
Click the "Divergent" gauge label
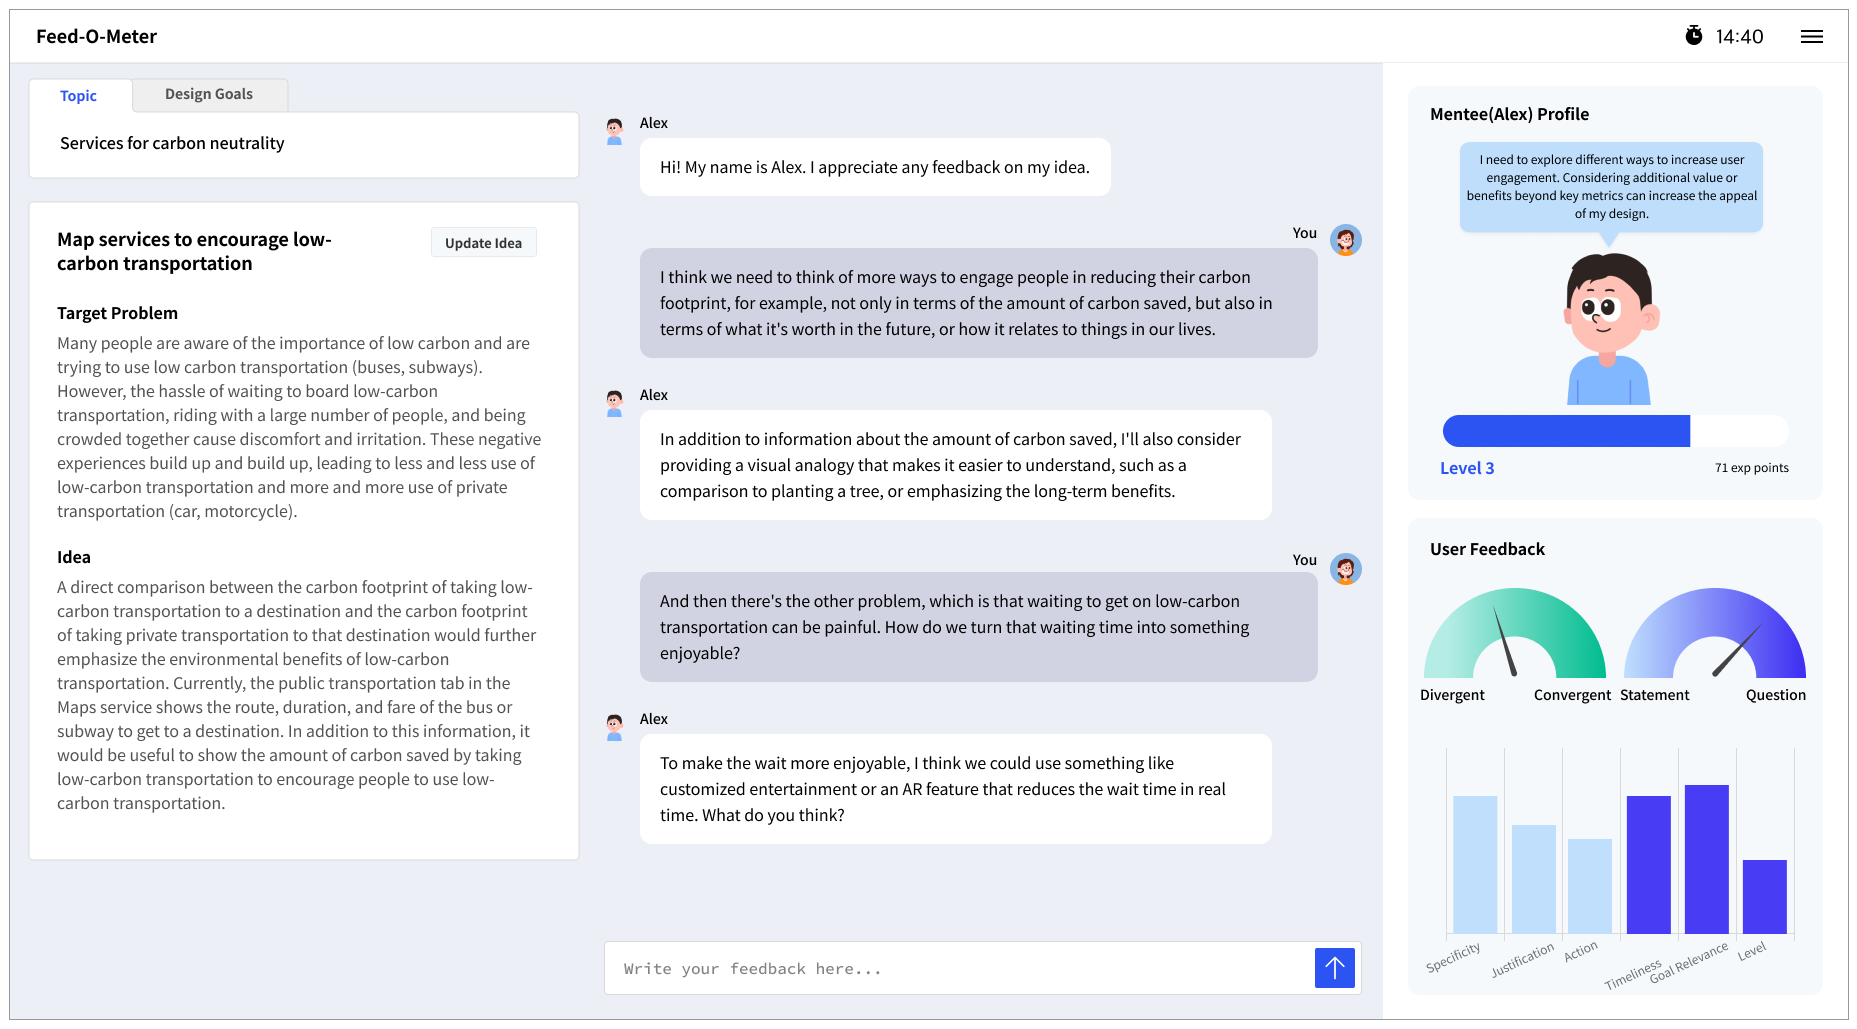(1452, 695)
